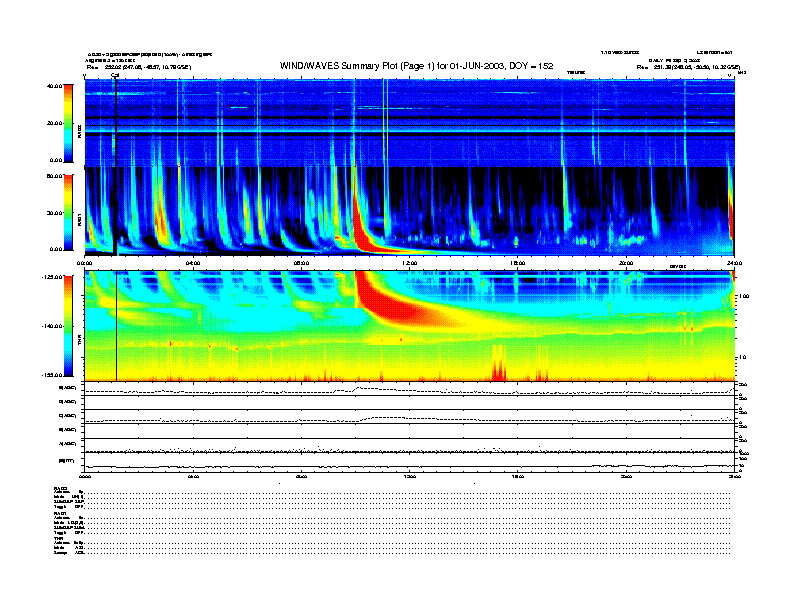Click the TNR vertical axis label
The height and width of the screenshot is (612, 792).
point(79,342)
